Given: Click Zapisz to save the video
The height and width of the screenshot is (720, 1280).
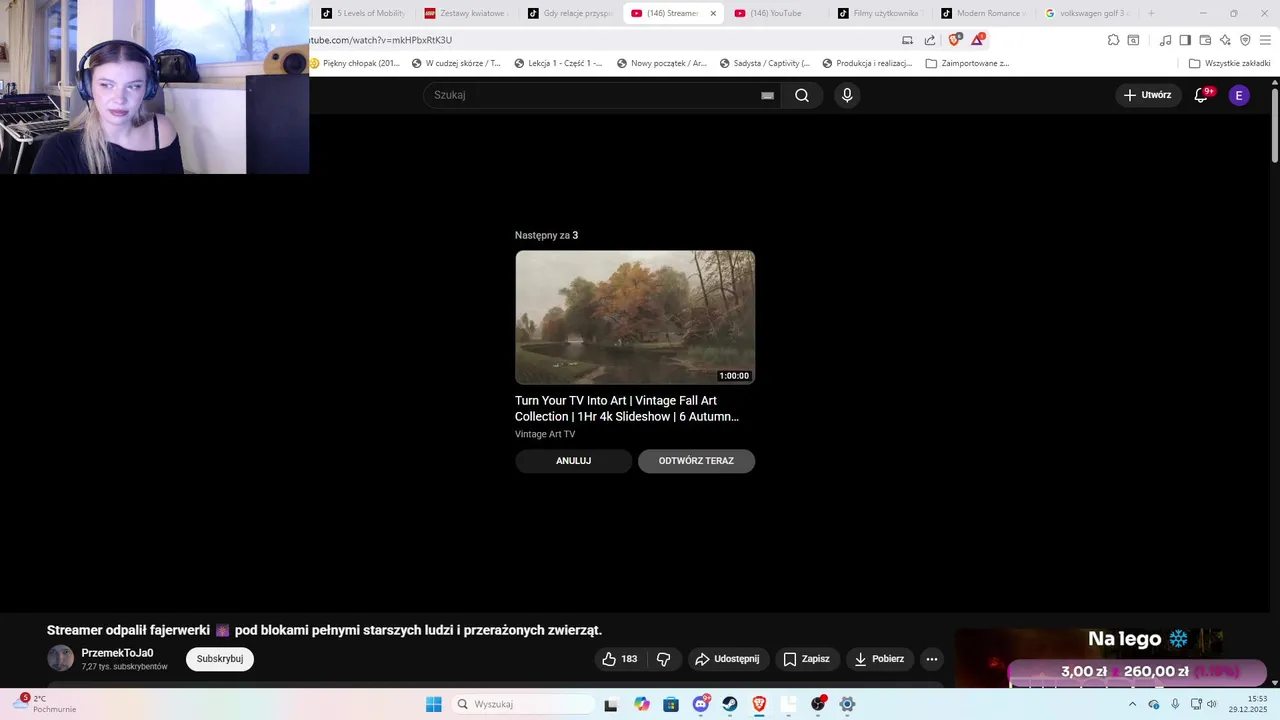Looking at the screenshot, I should point(807,659).
